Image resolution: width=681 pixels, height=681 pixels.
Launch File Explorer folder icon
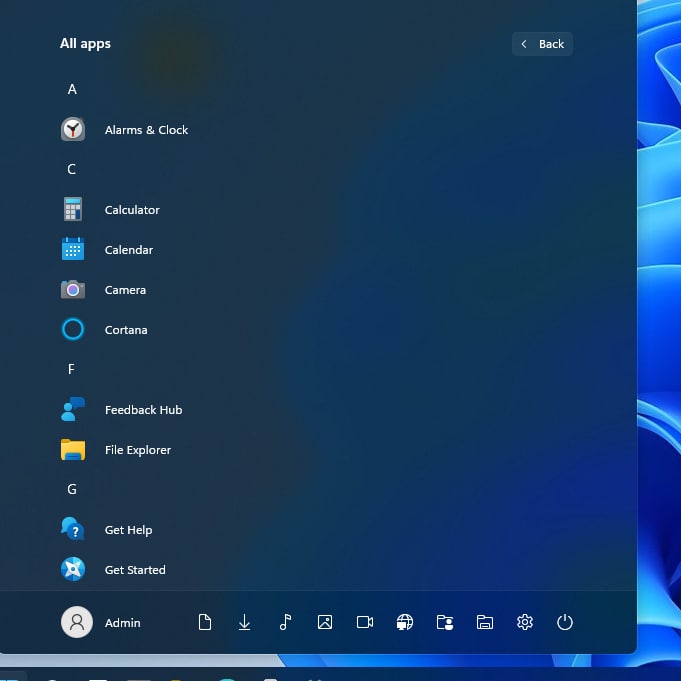tap(73, 450)
